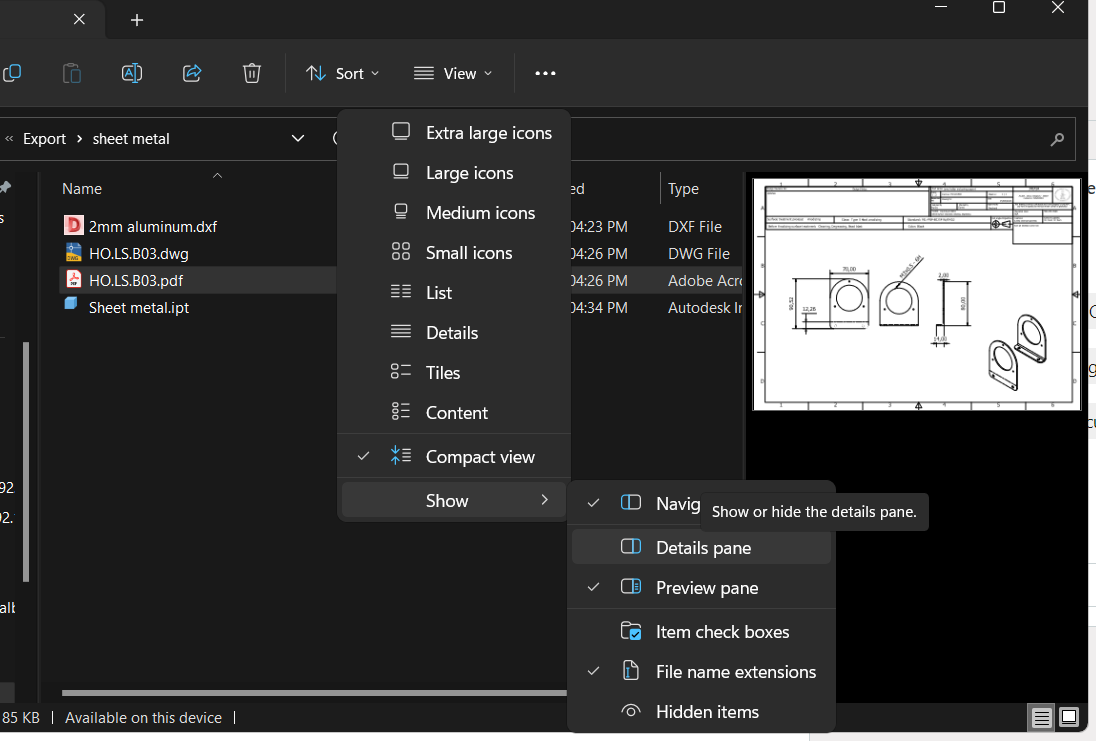
Task: Expand the Show submenu
Action: 447,500
